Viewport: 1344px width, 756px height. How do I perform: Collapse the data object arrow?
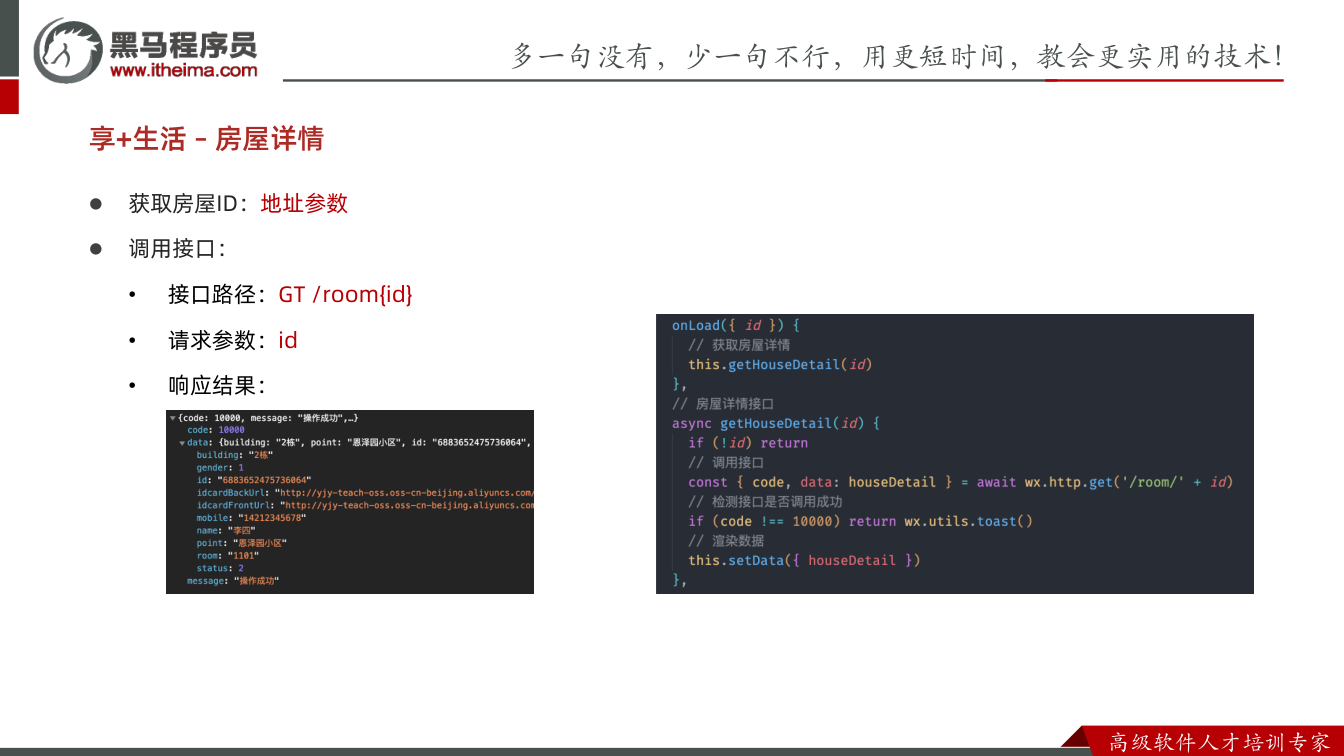182,442
